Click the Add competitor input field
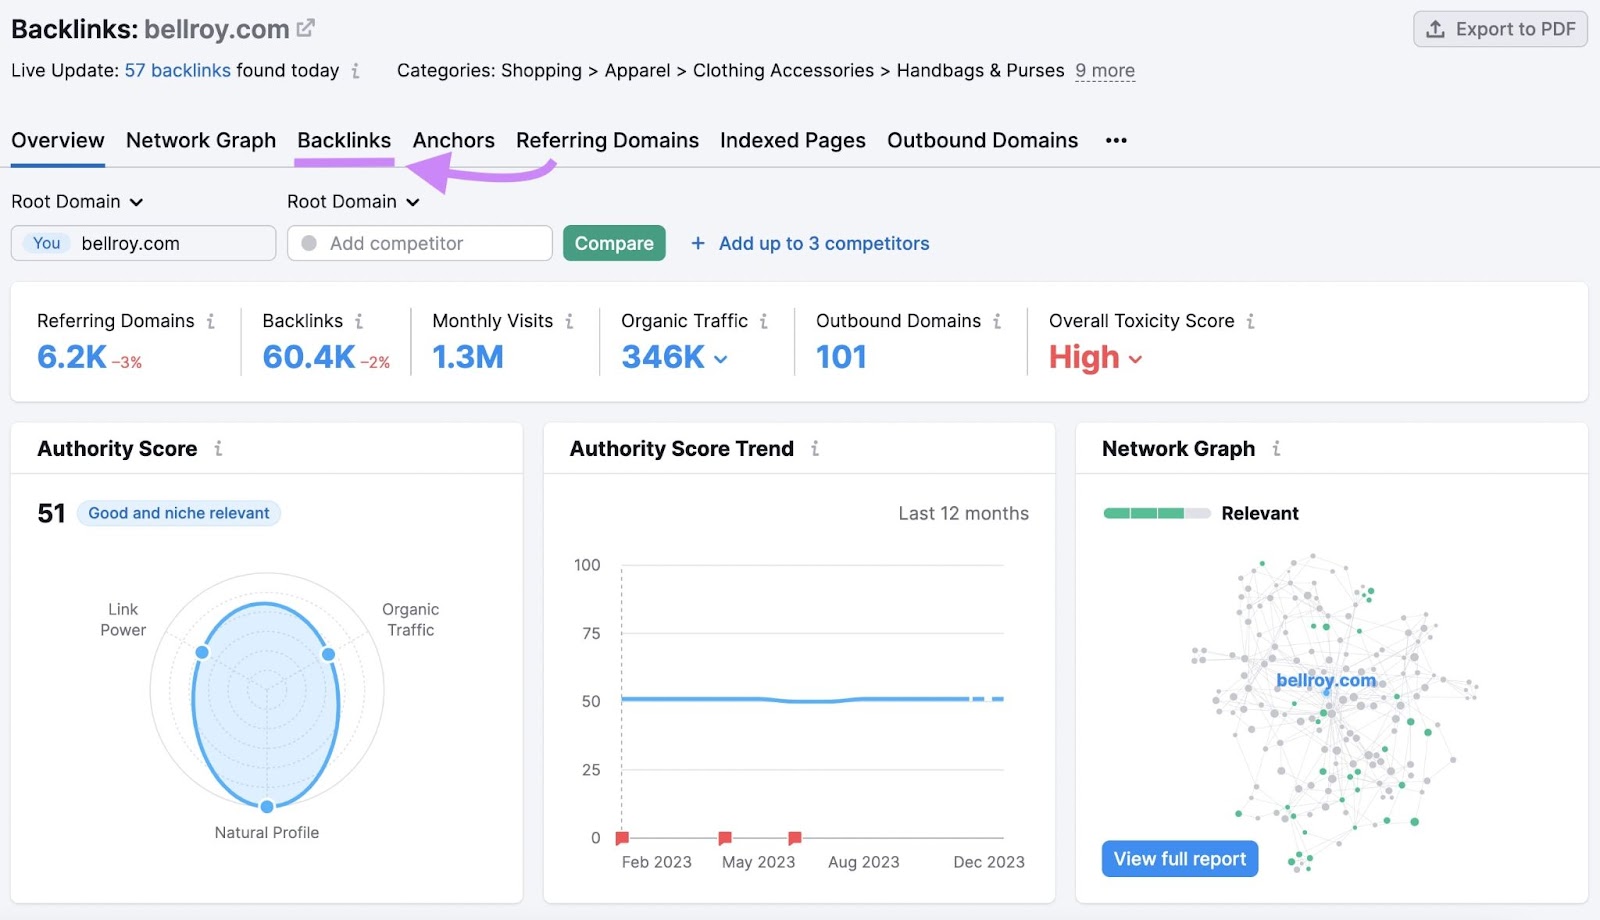 [420, 243]
